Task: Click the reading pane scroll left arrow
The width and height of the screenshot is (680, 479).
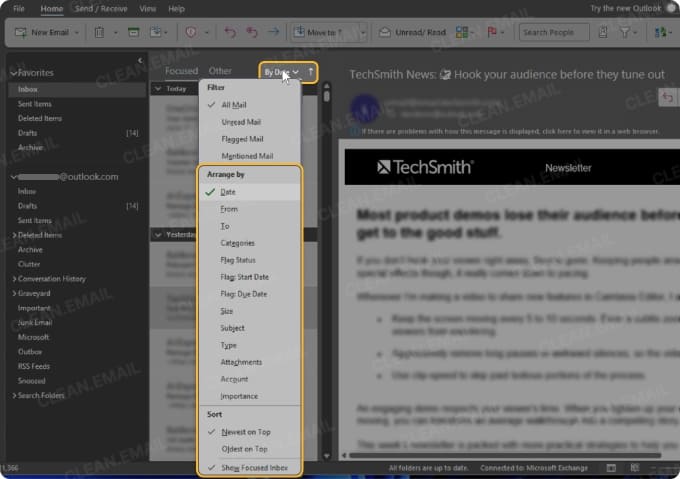Action: [x=344, y=456]
